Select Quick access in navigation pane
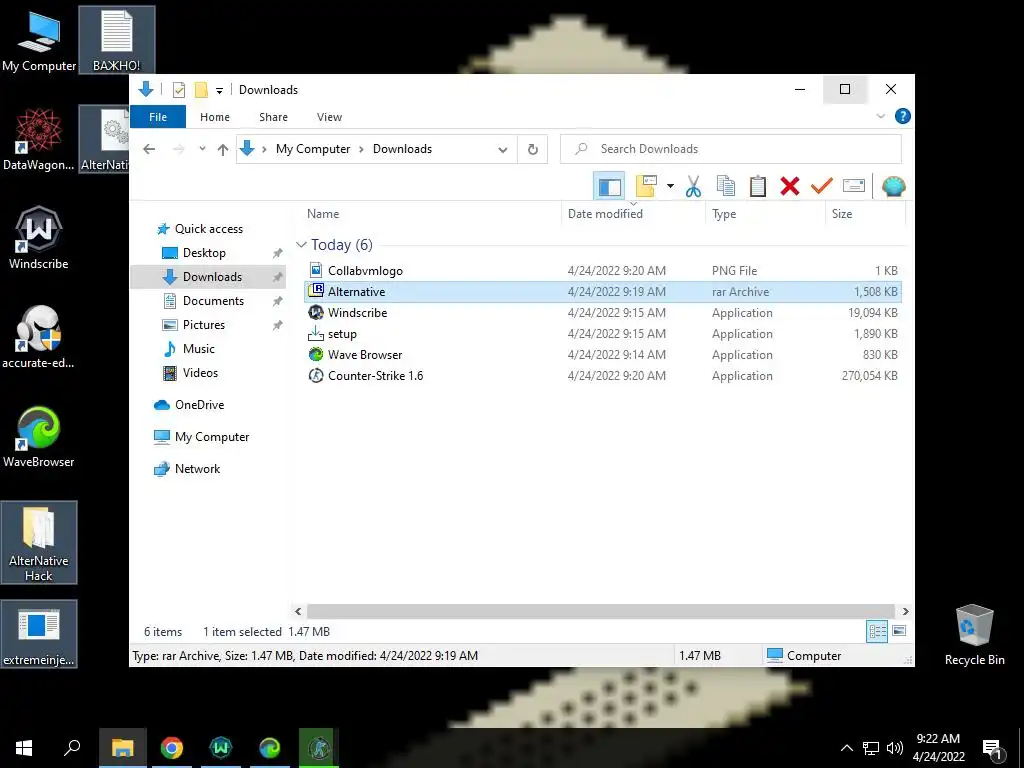 208,229
